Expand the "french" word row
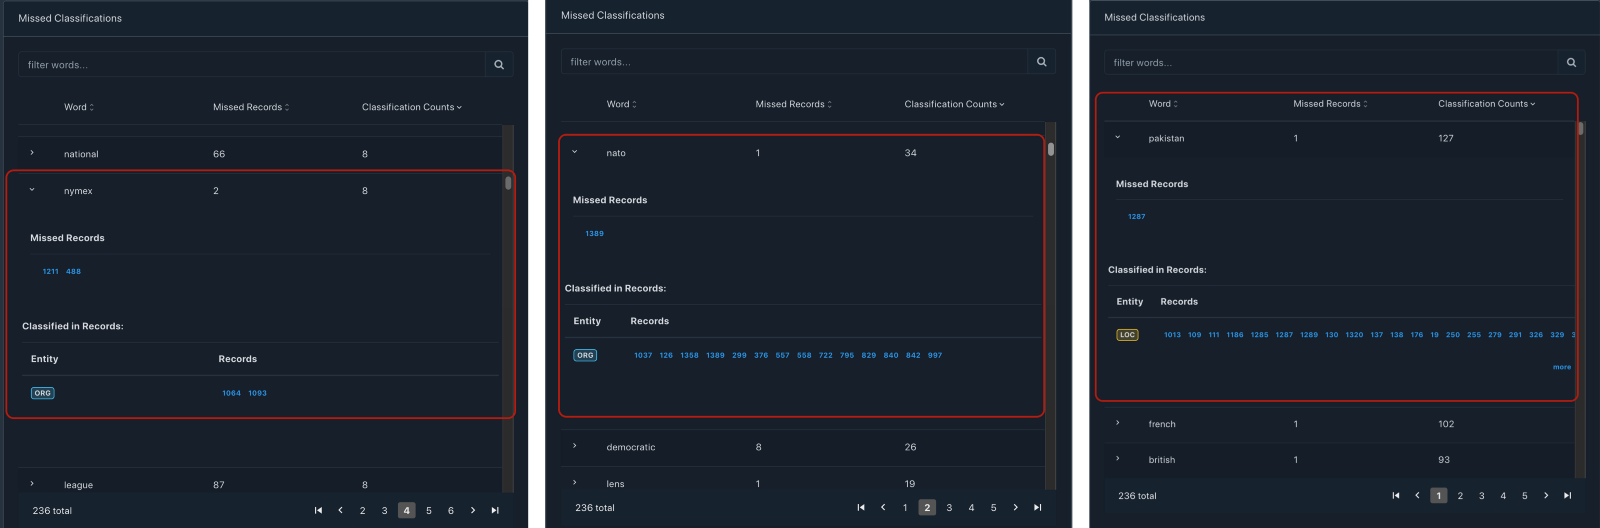 coord(1118,424)
